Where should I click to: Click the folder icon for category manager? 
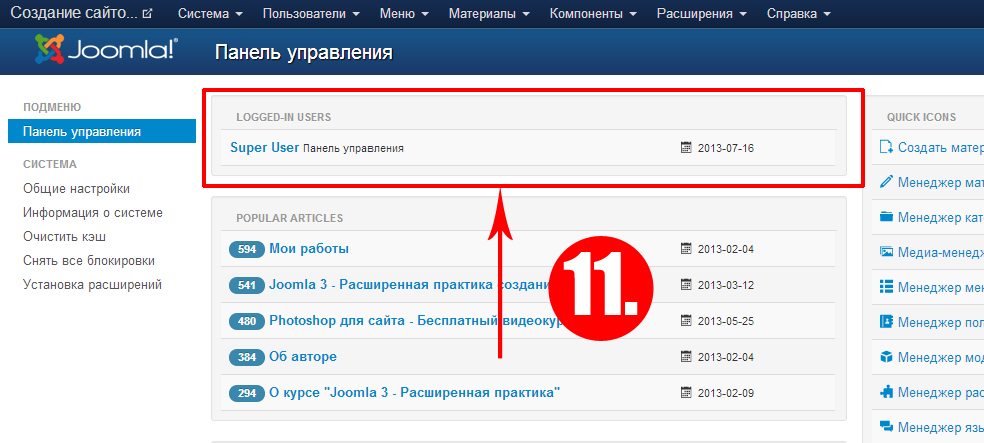886,217
